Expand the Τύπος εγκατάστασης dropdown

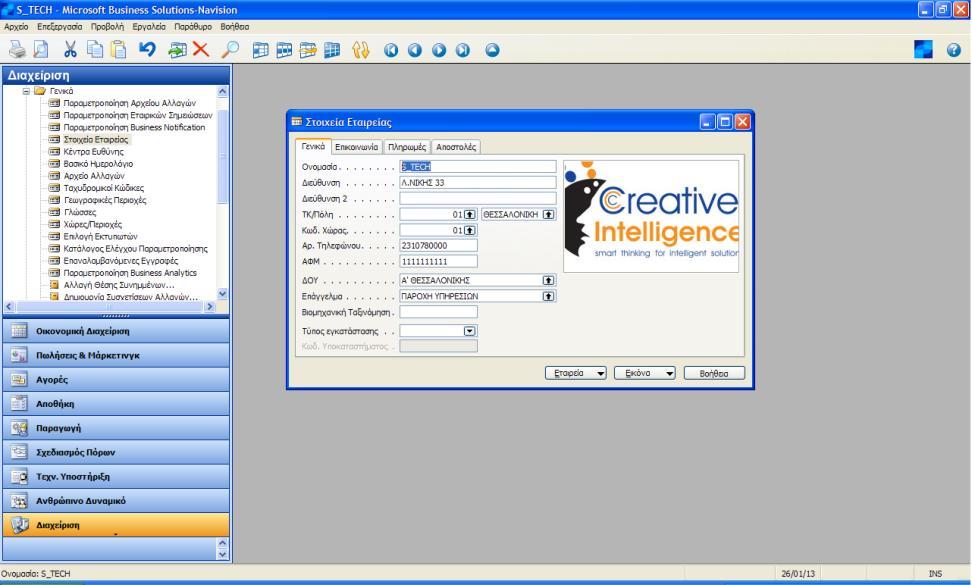[x=470, y=331]
